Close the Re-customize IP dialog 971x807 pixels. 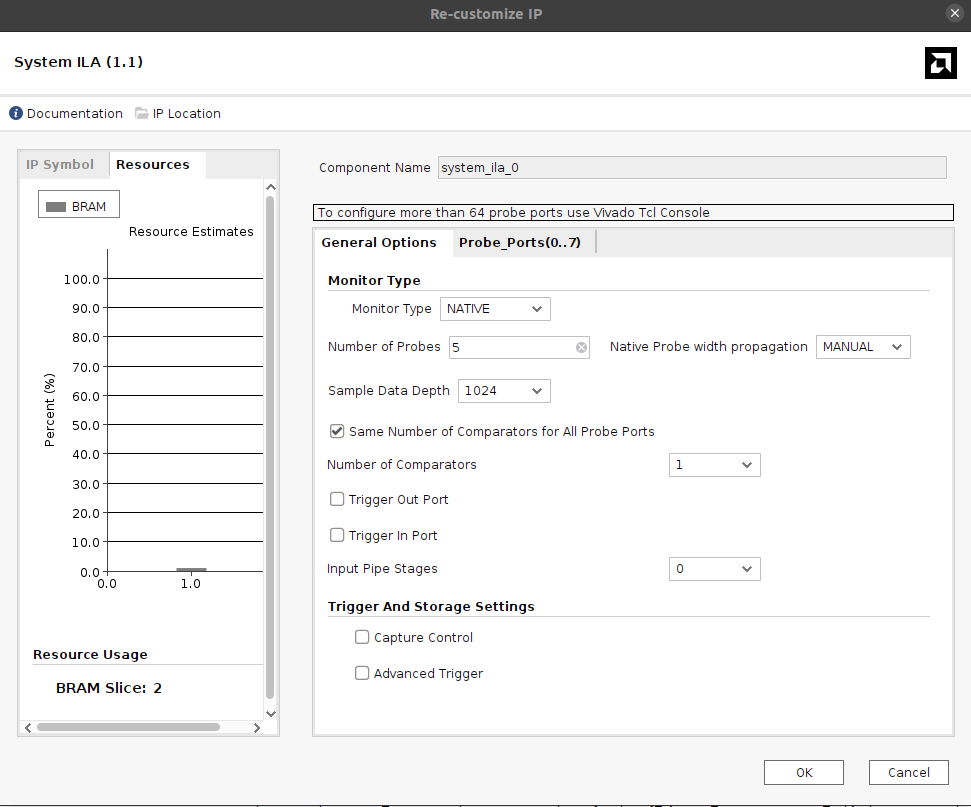[x=955, y=13]
